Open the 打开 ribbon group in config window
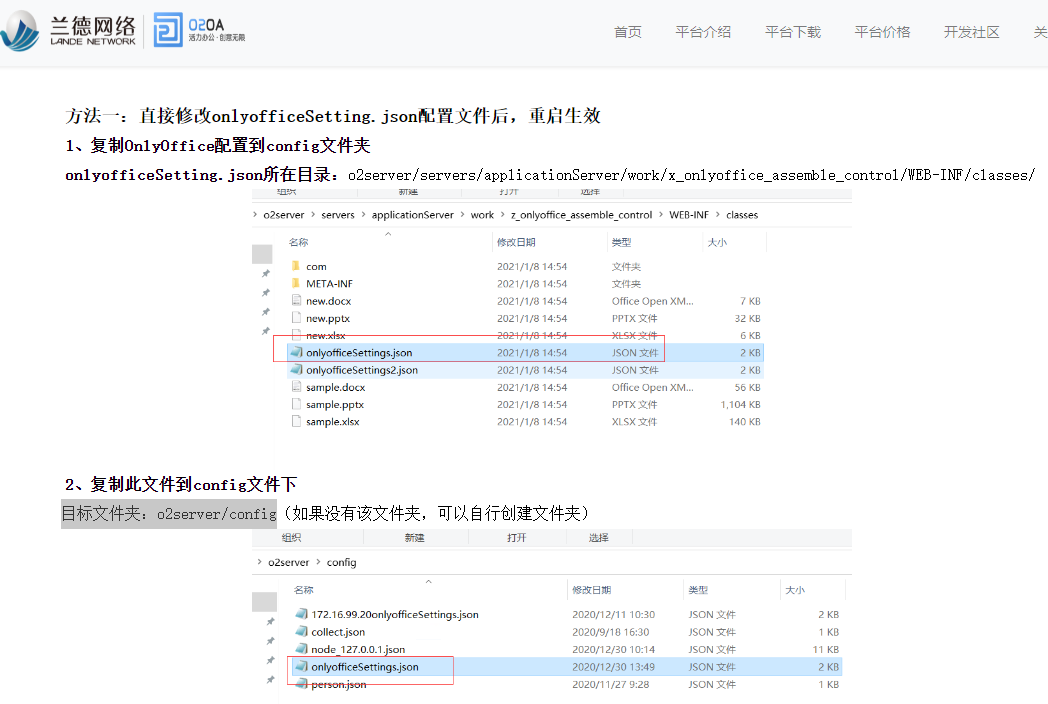1048x704 pixels. 517,538
